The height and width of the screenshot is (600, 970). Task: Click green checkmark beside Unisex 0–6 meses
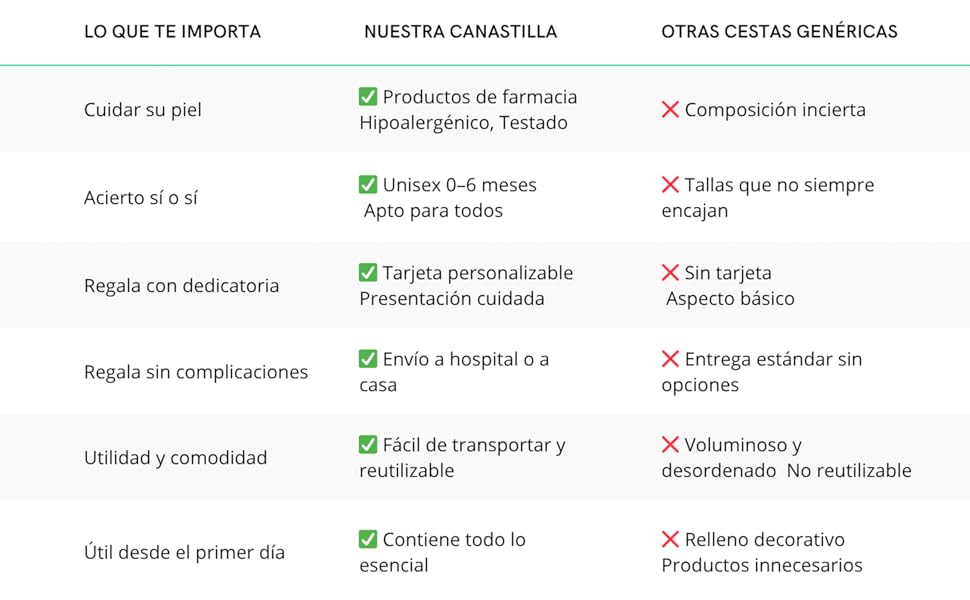pyautogui.click(x=368, y=185)
